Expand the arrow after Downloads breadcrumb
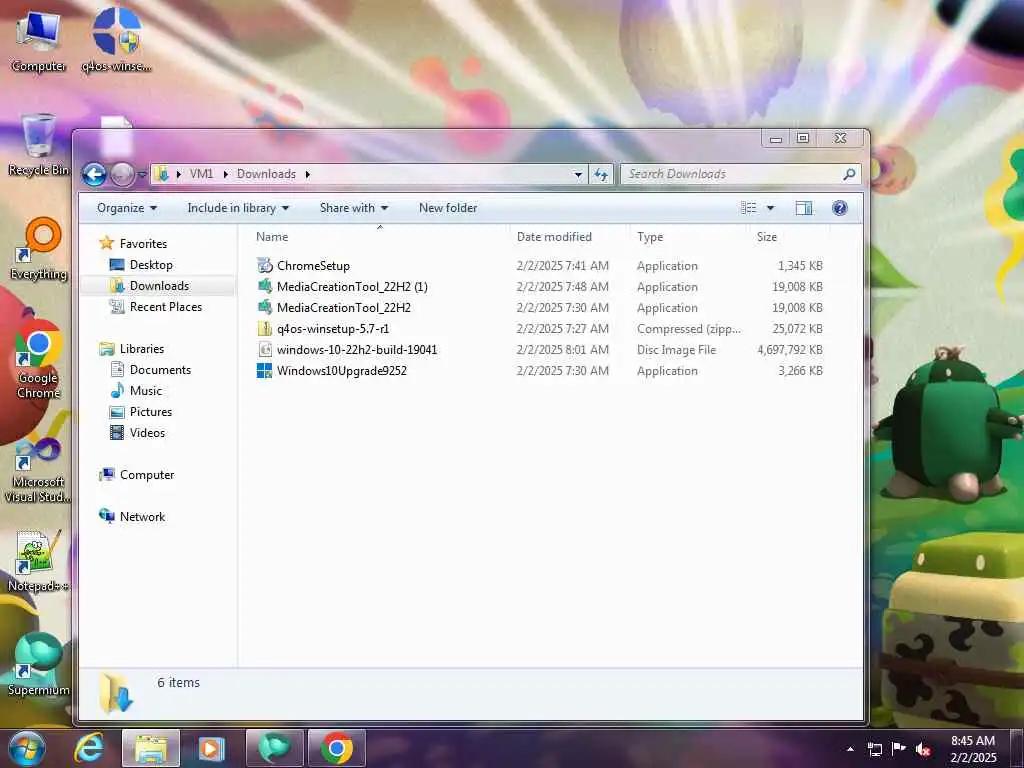Screen dimensions: 1024x768 point(308,174)
